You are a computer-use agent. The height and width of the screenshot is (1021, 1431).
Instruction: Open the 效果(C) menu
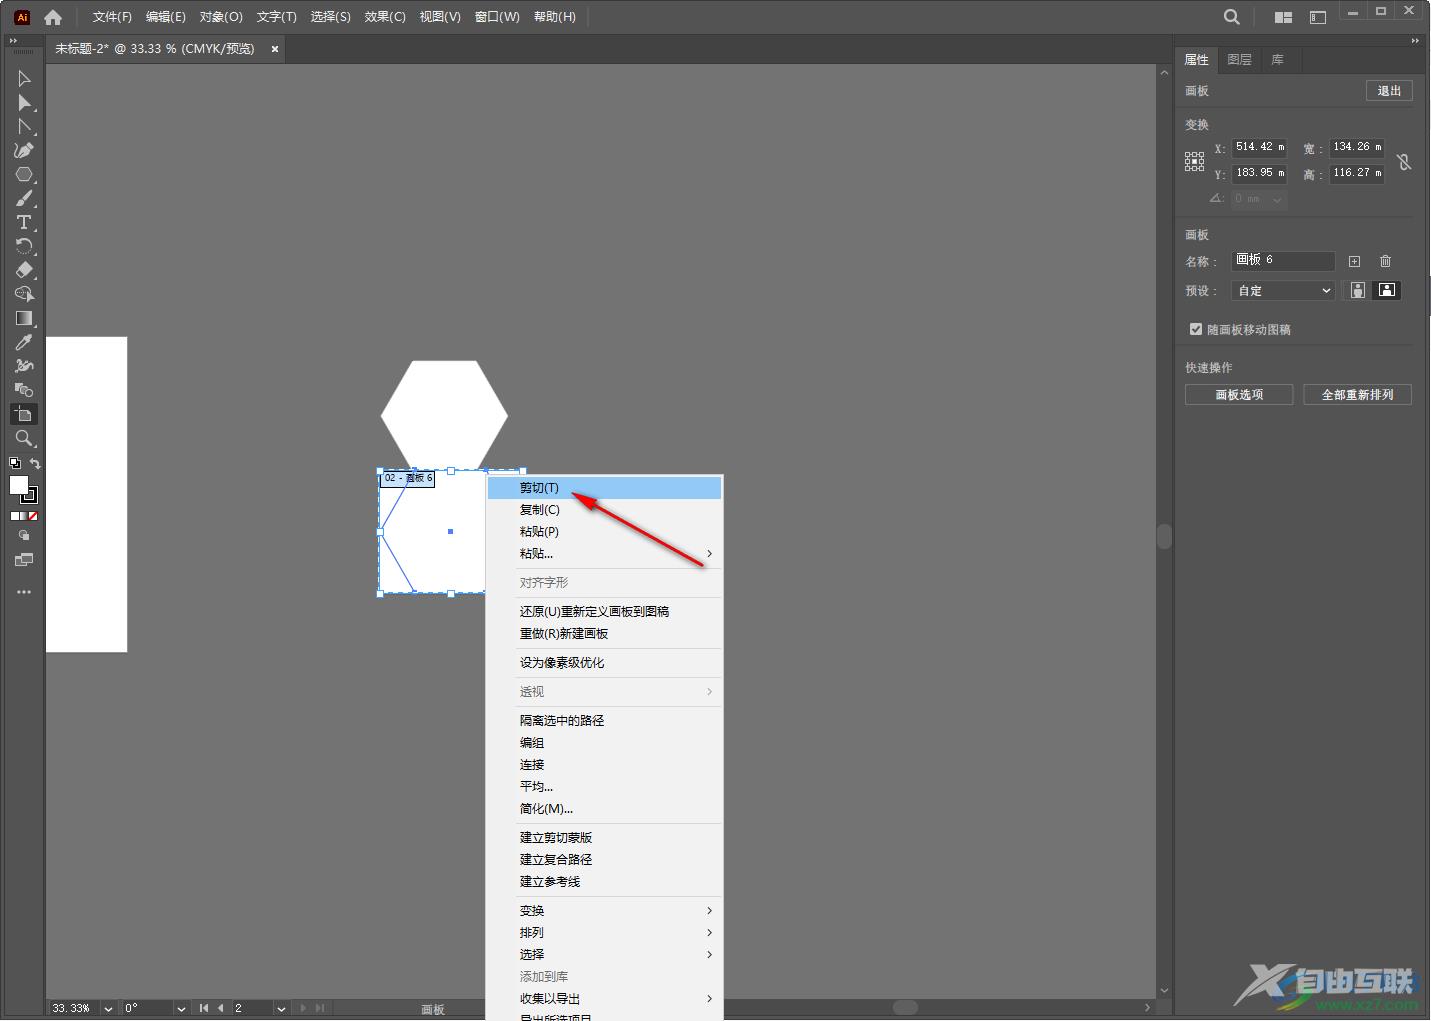[385, 17]
